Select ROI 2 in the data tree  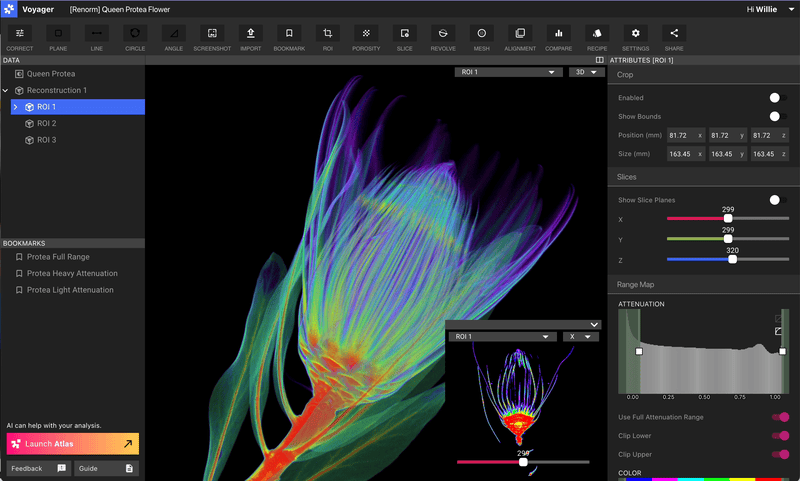(x=46, y=124)
